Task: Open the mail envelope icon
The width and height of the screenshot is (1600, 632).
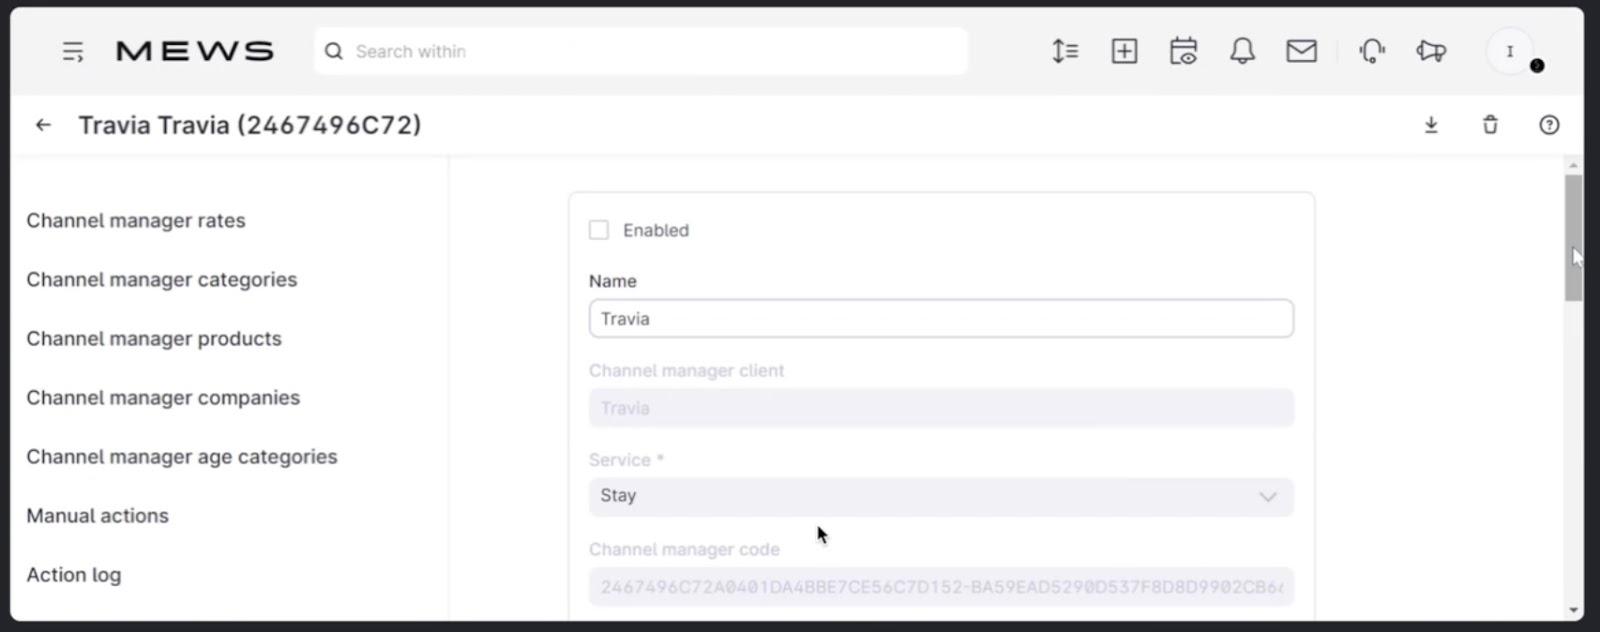Action: (x=1301, y=51)
